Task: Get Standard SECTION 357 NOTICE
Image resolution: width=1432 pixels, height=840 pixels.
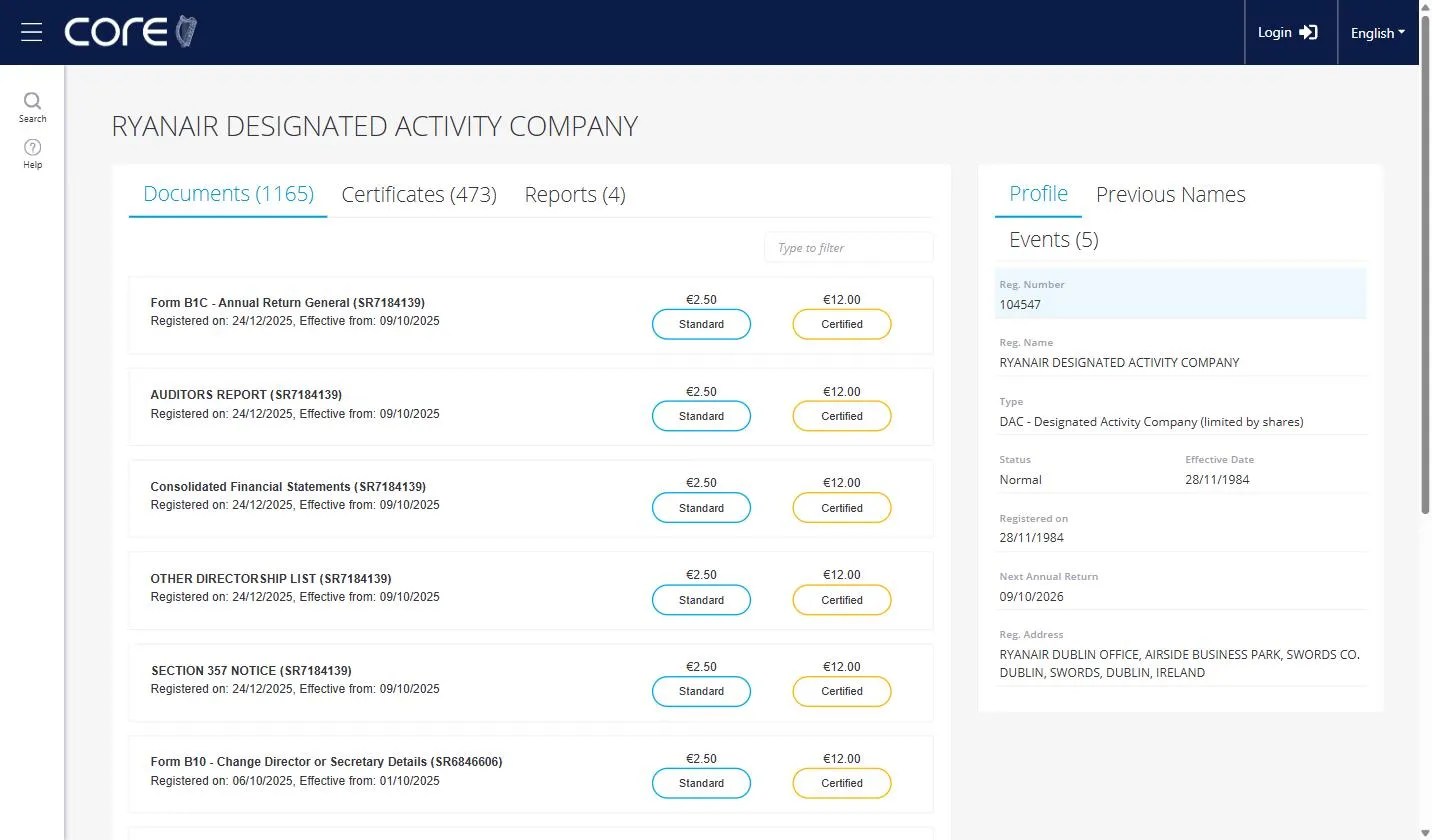Action: pos(701,691)
